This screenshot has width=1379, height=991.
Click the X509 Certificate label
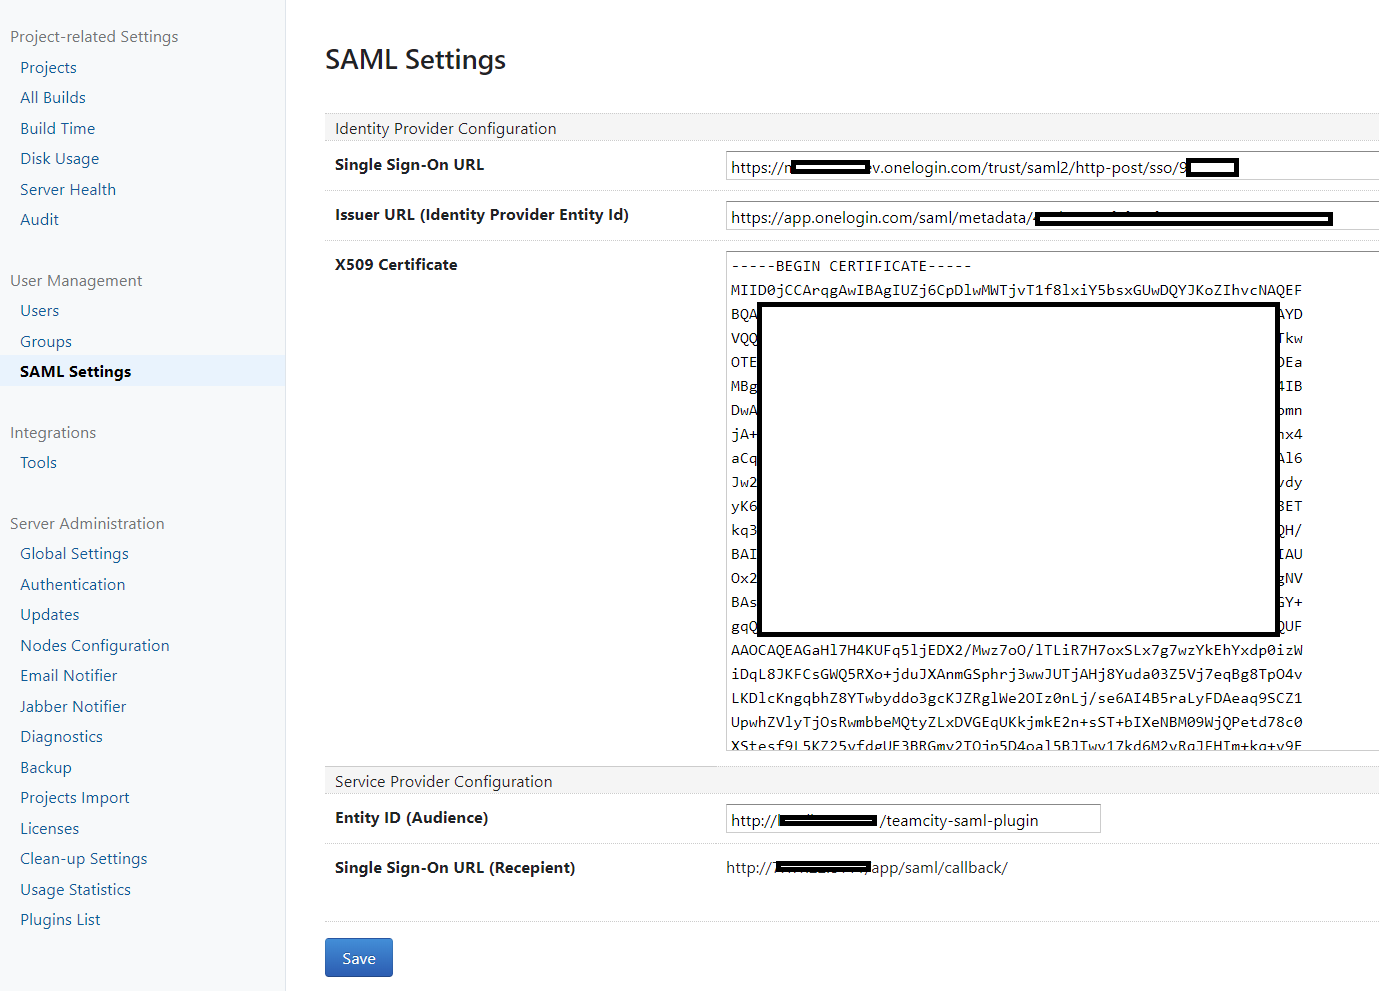(x=396, y=265)
